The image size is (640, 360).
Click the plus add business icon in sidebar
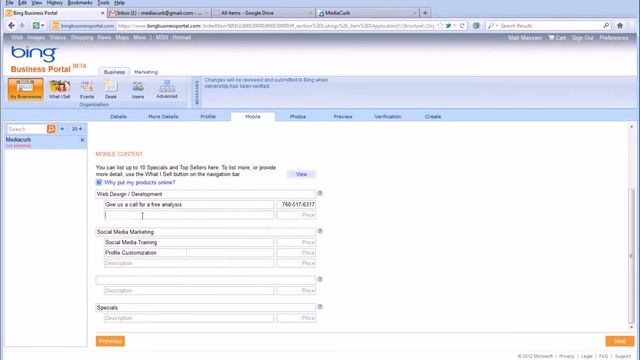point(62,129)
